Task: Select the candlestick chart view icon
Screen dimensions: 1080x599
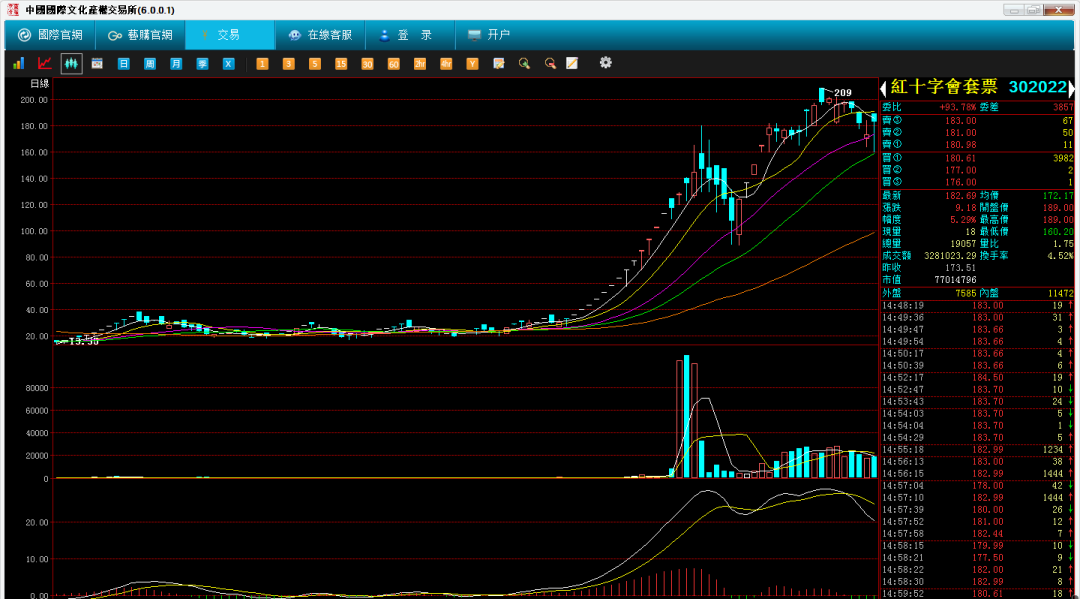Action: point(71,63)
